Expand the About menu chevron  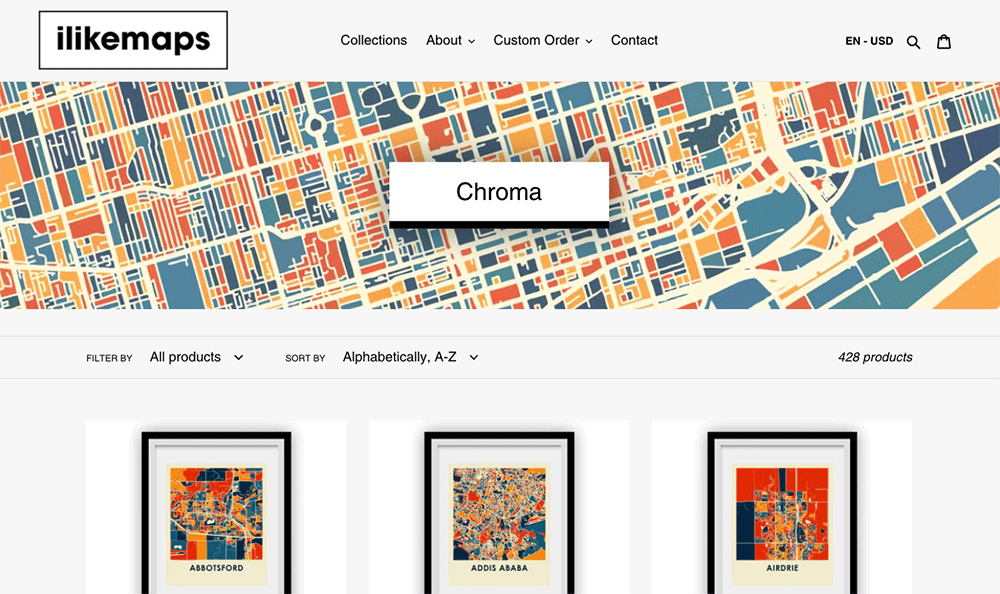[470, 41]
